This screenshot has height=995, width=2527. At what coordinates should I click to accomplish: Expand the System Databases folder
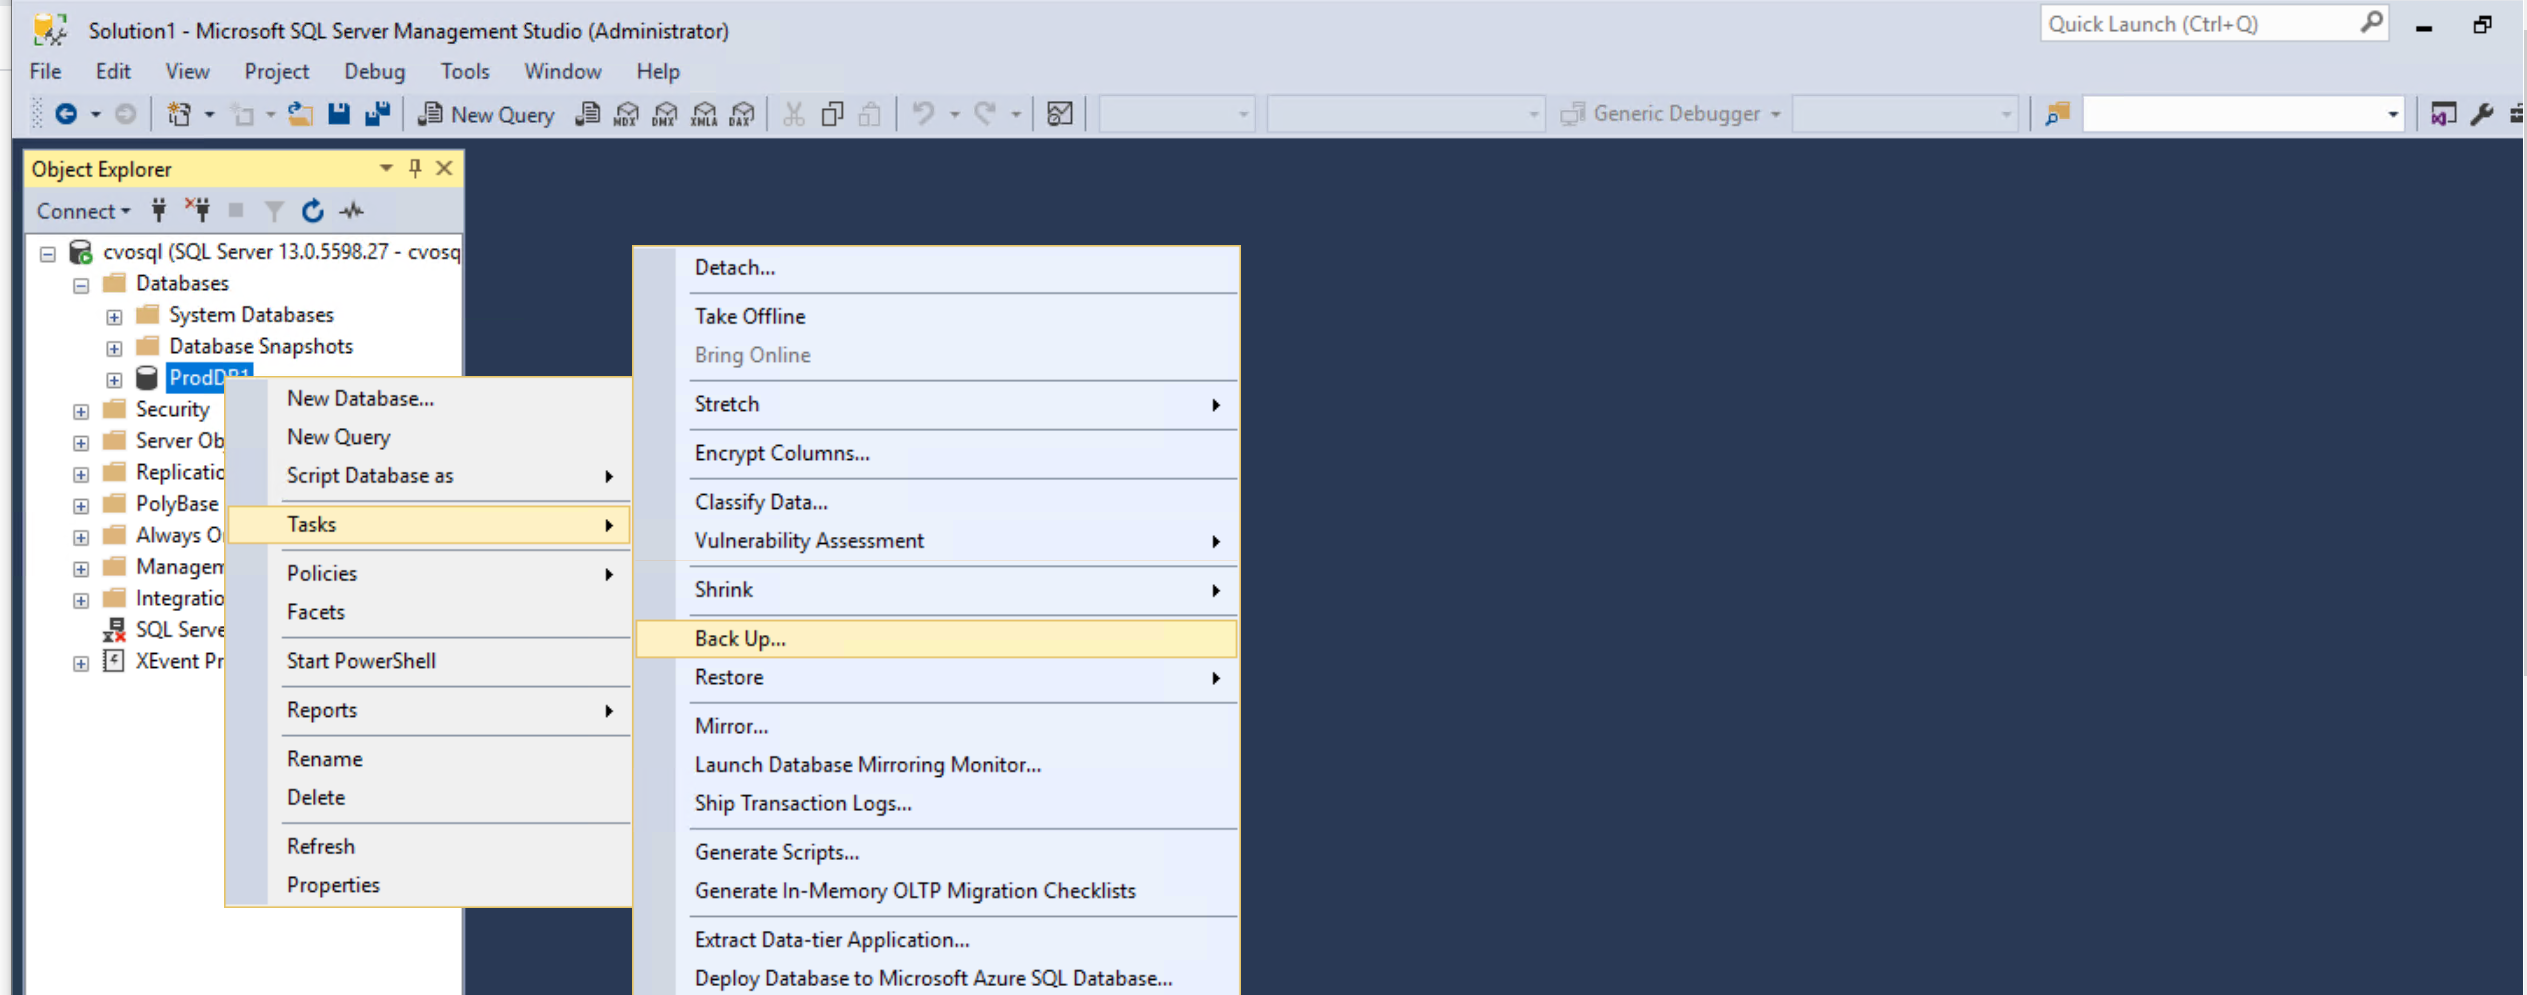click(114, 317)
